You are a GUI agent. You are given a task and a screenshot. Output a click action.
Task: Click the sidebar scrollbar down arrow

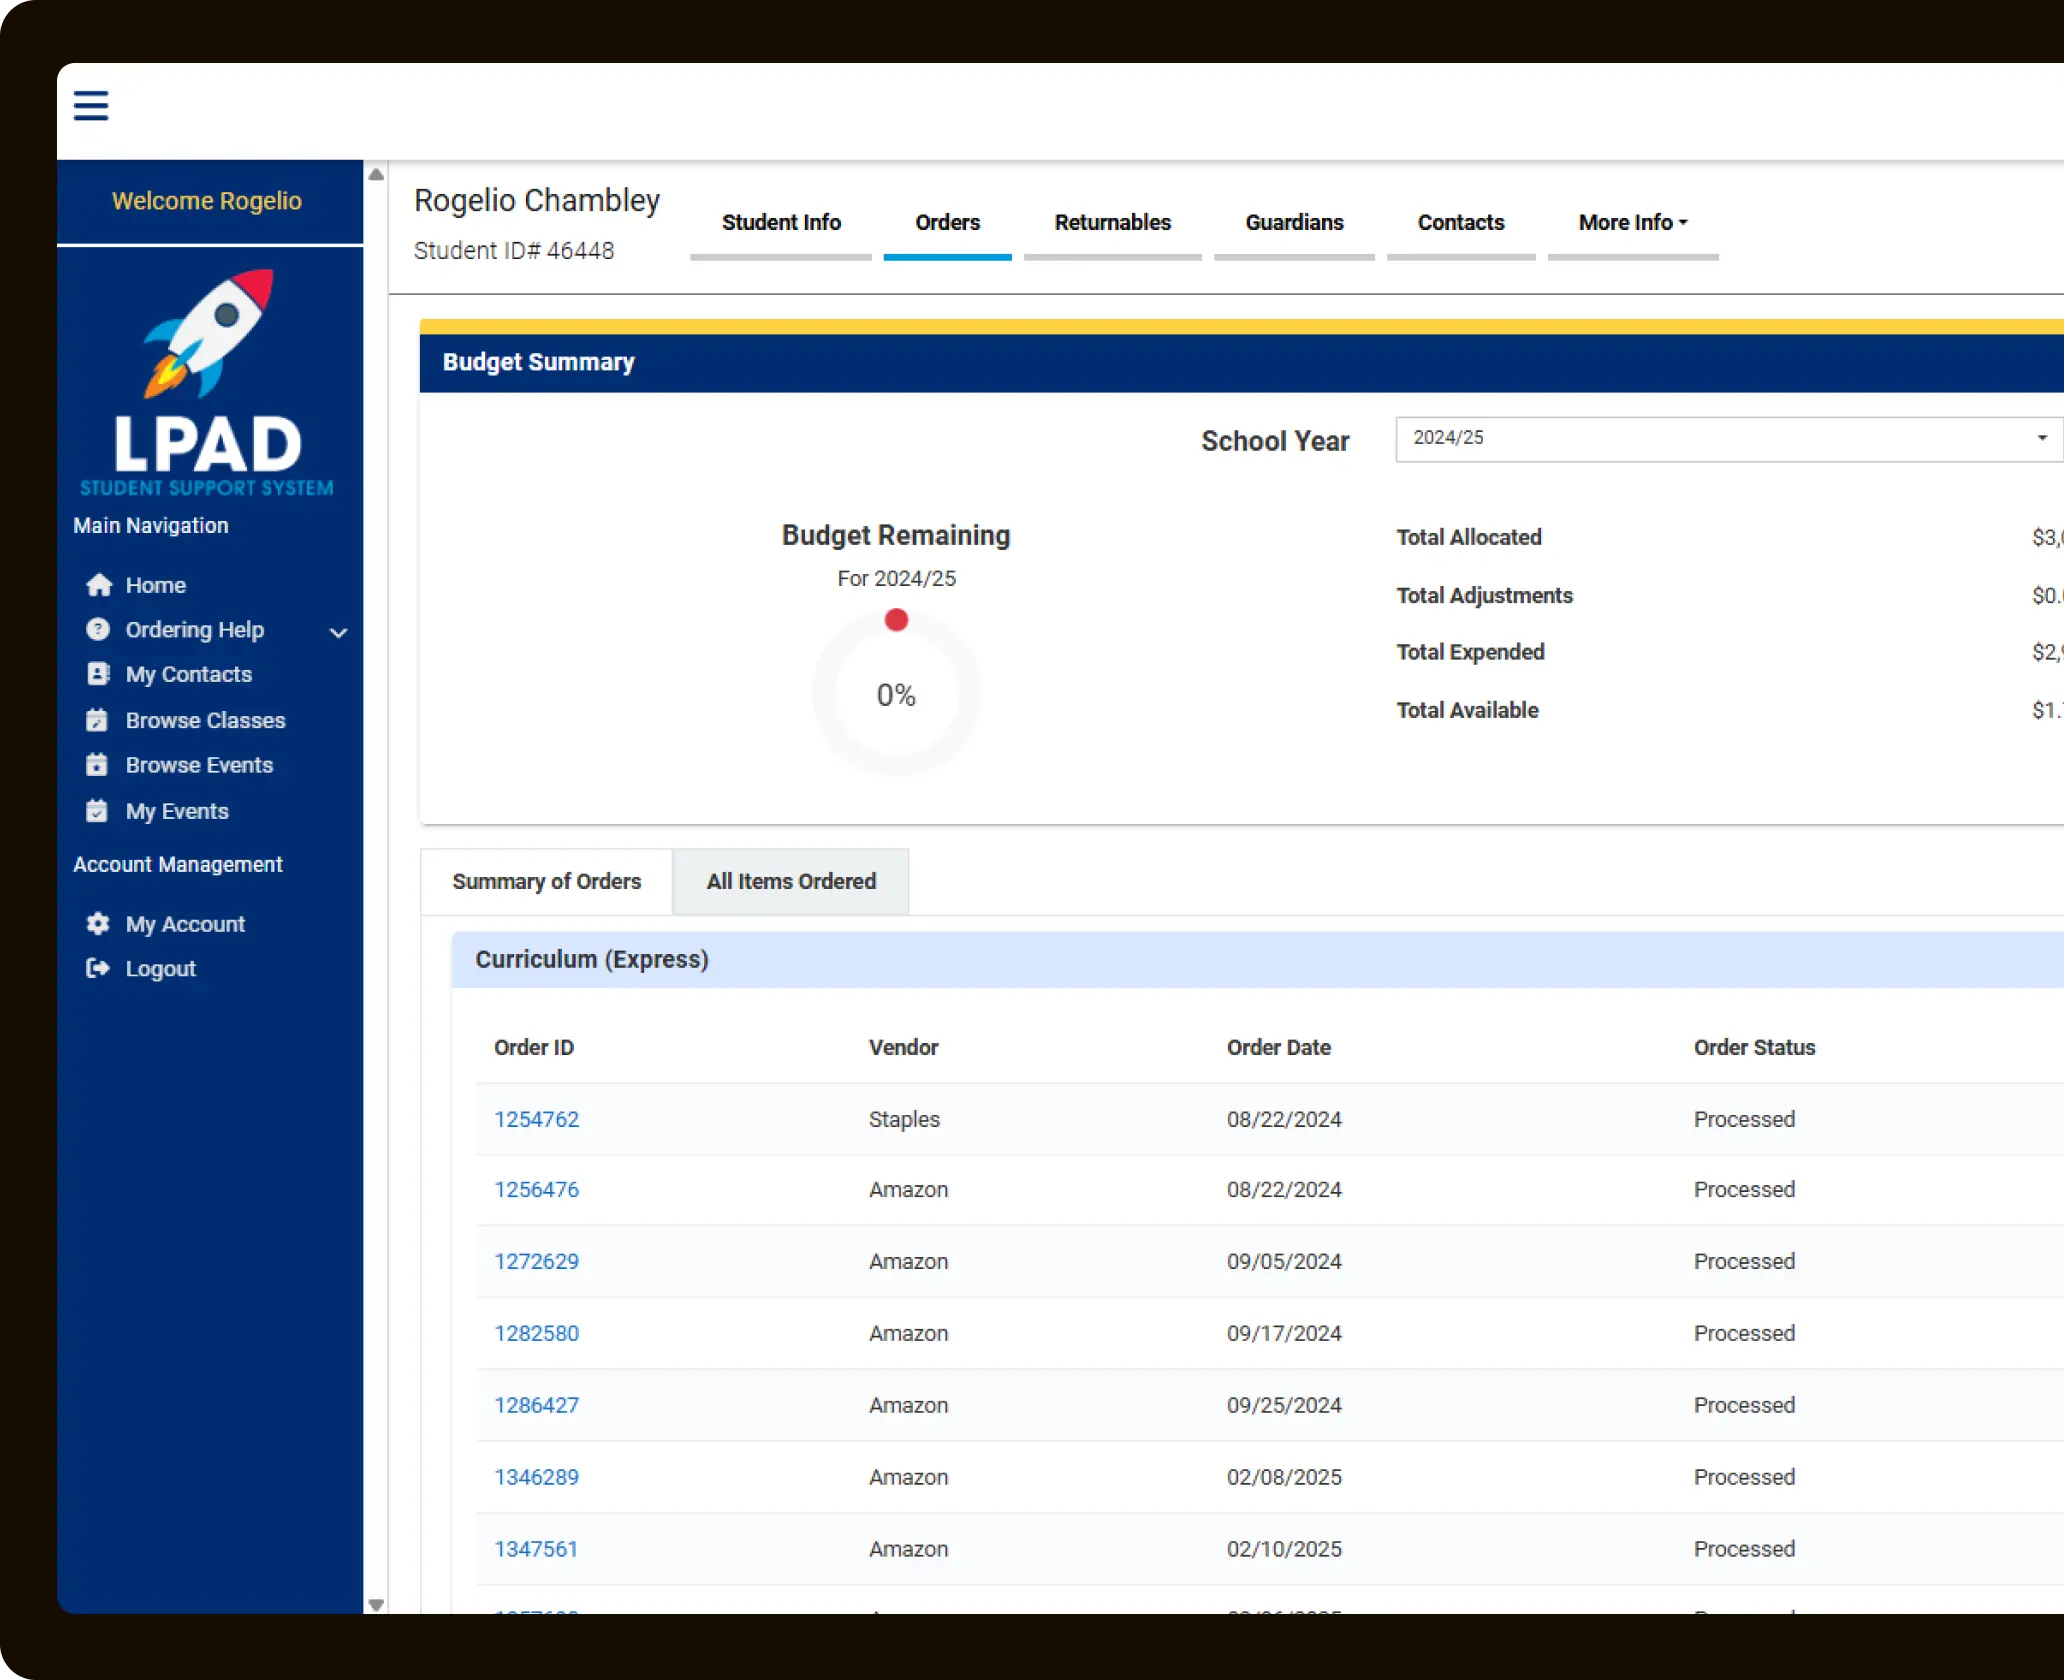(376, 1605)
